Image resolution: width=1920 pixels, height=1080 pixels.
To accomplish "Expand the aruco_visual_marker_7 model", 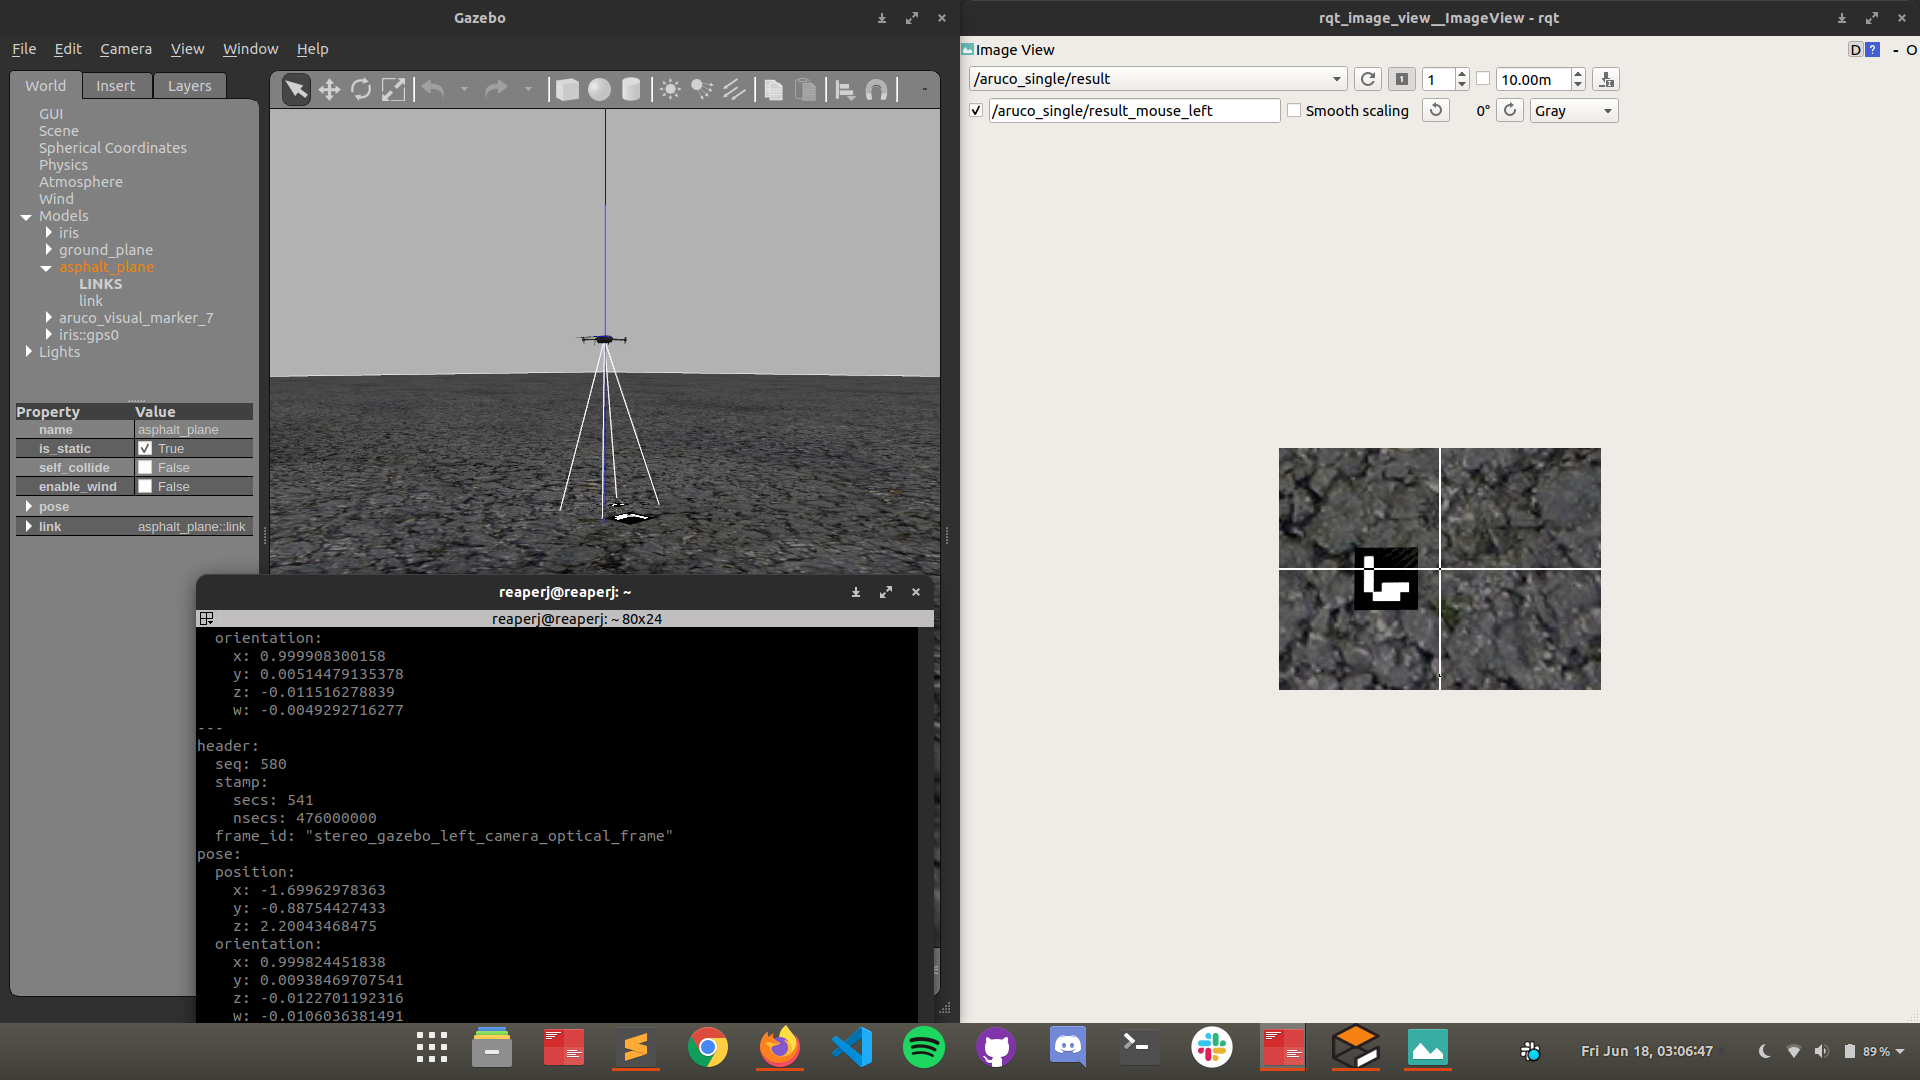I will [x=48, y=318].
